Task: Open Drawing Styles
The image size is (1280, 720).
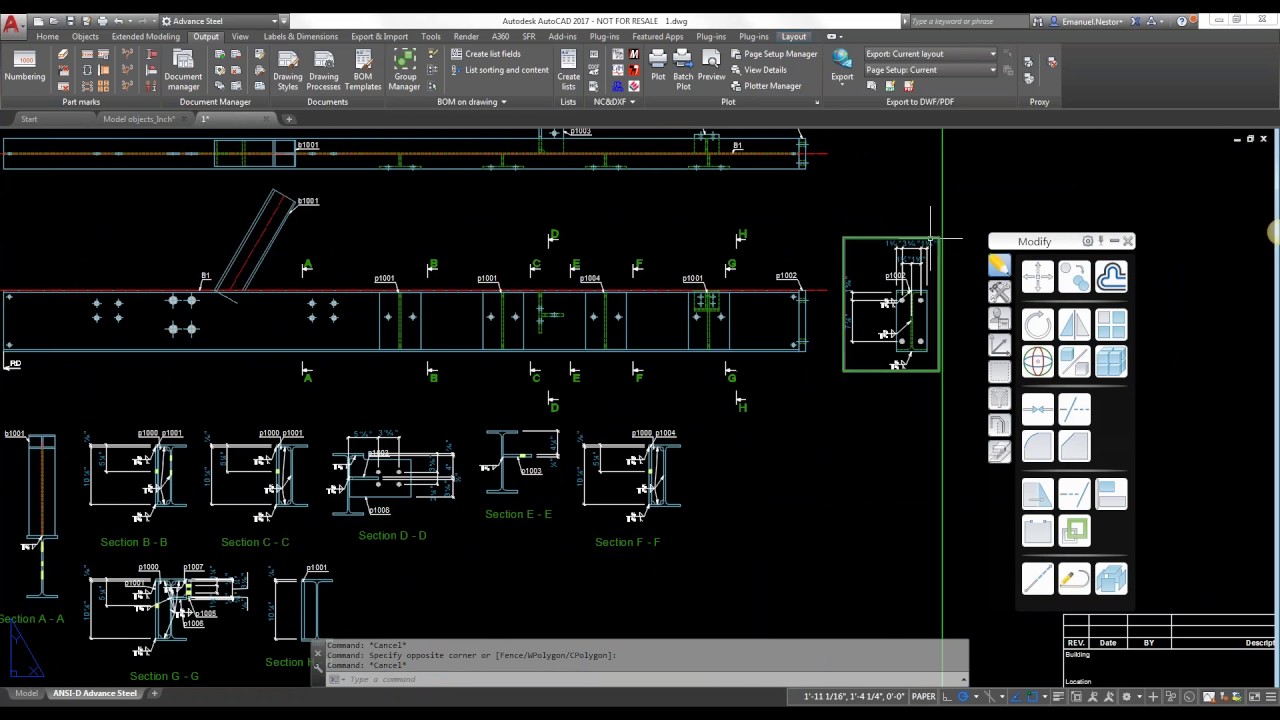Action: click(287, 70)
